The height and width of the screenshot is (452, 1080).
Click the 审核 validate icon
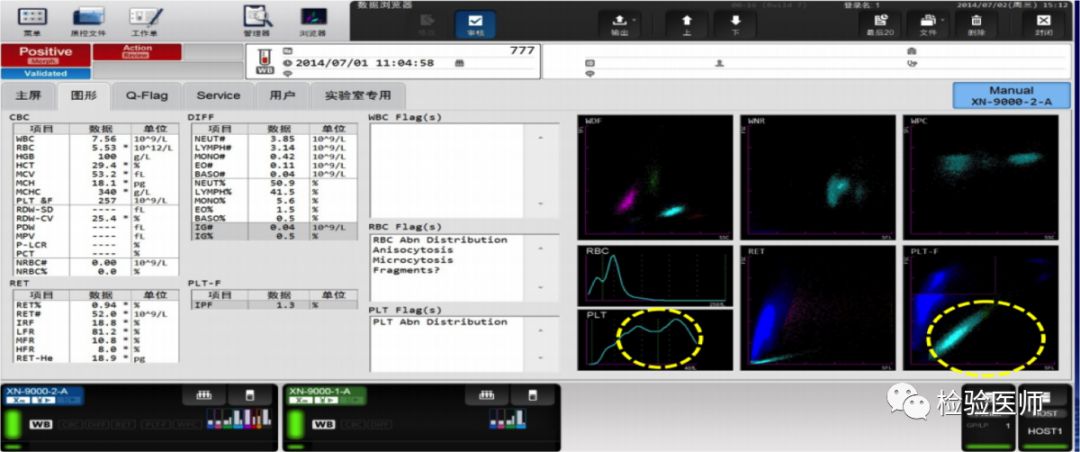click(475, 22)
